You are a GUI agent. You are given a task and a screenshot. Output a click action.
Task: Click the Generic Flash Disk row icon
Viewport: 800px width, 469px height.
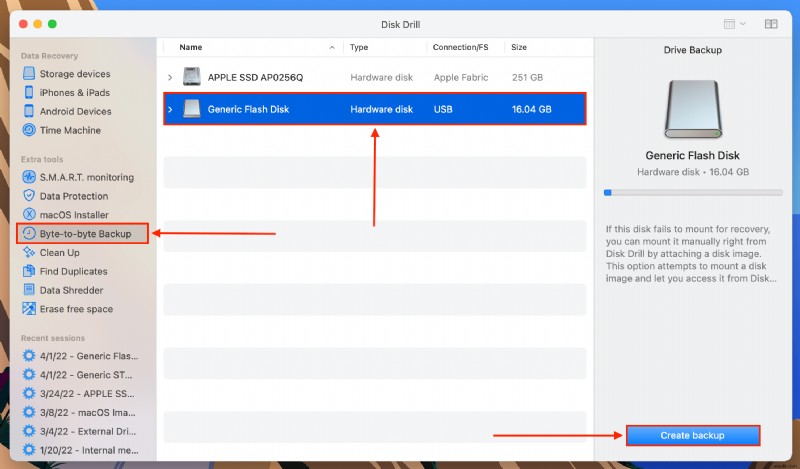[192, 109]
